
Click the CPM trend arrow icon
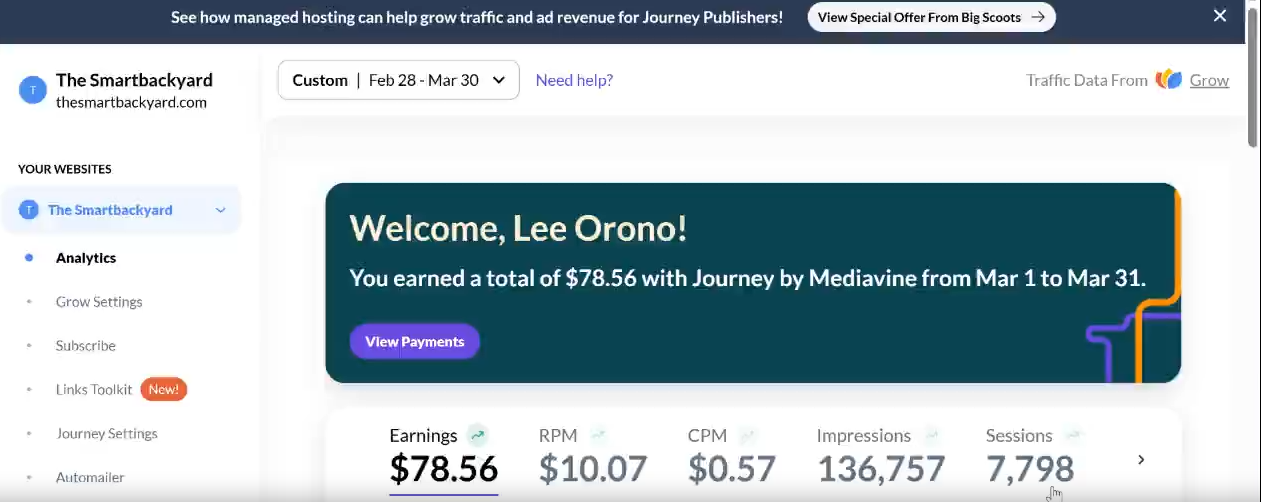pos(747,435)
